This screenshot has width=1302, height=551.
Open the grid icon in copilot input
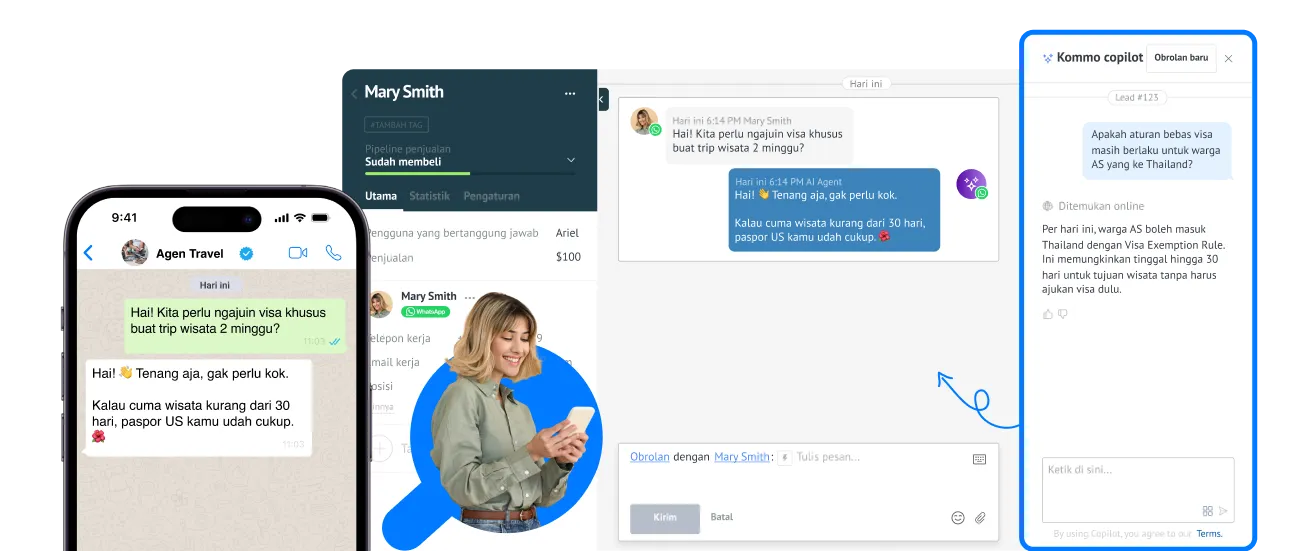coord(1208,511)
